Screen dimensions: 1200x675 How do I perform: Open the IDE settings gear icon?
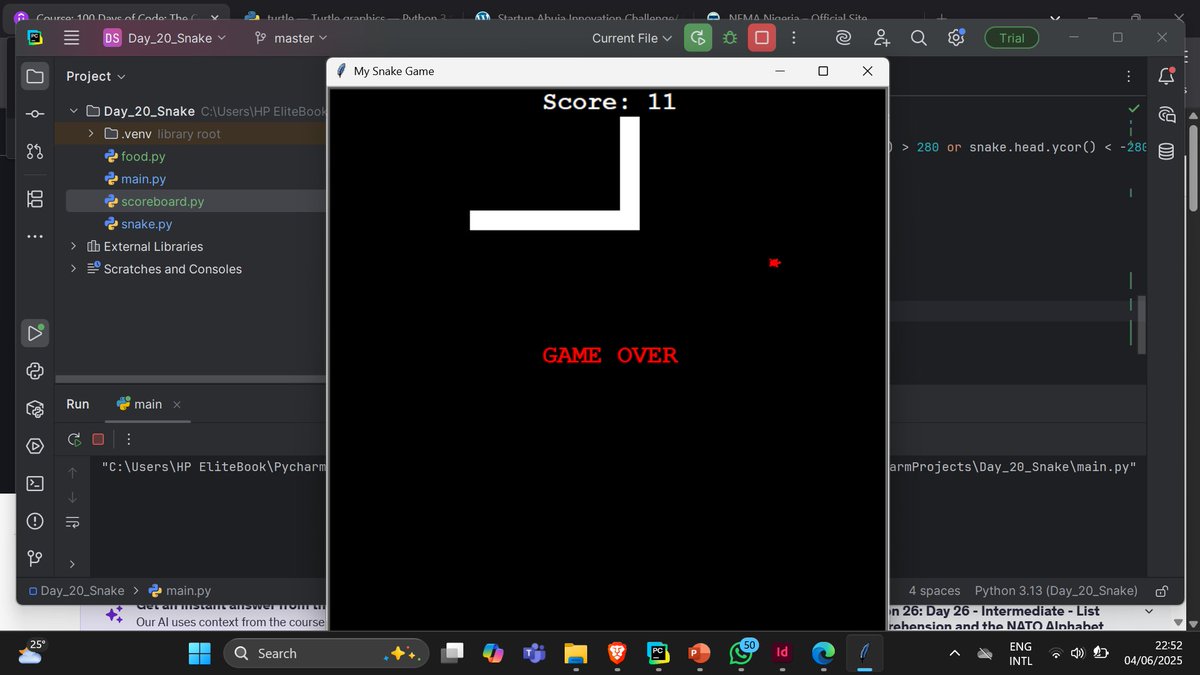coord(956,37)
